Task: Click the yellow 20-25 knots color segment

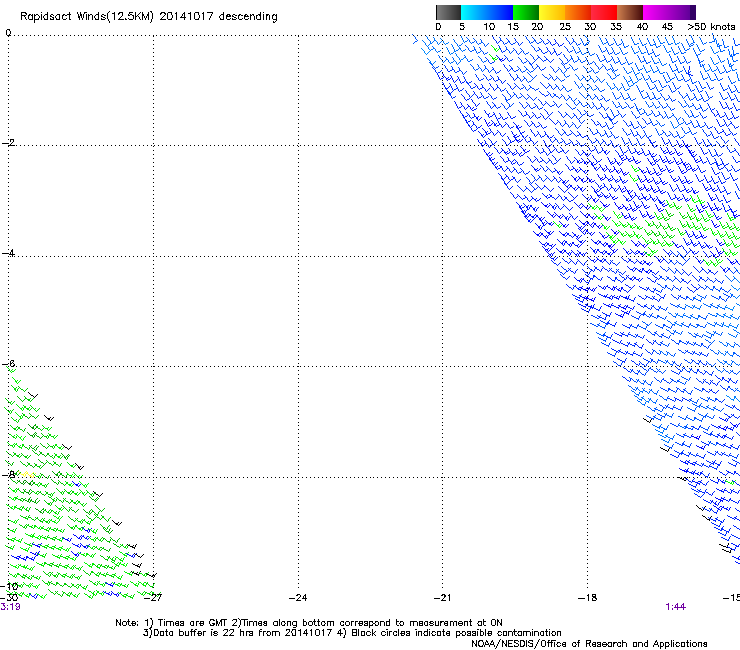Action: pyautogui.click(x=552, y=12)
